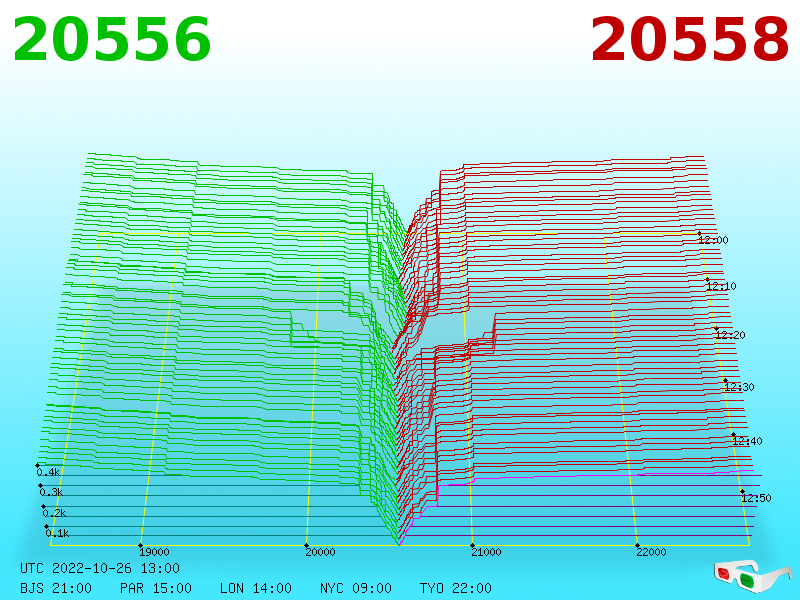Click the 0.1k depth axis label

57,533
